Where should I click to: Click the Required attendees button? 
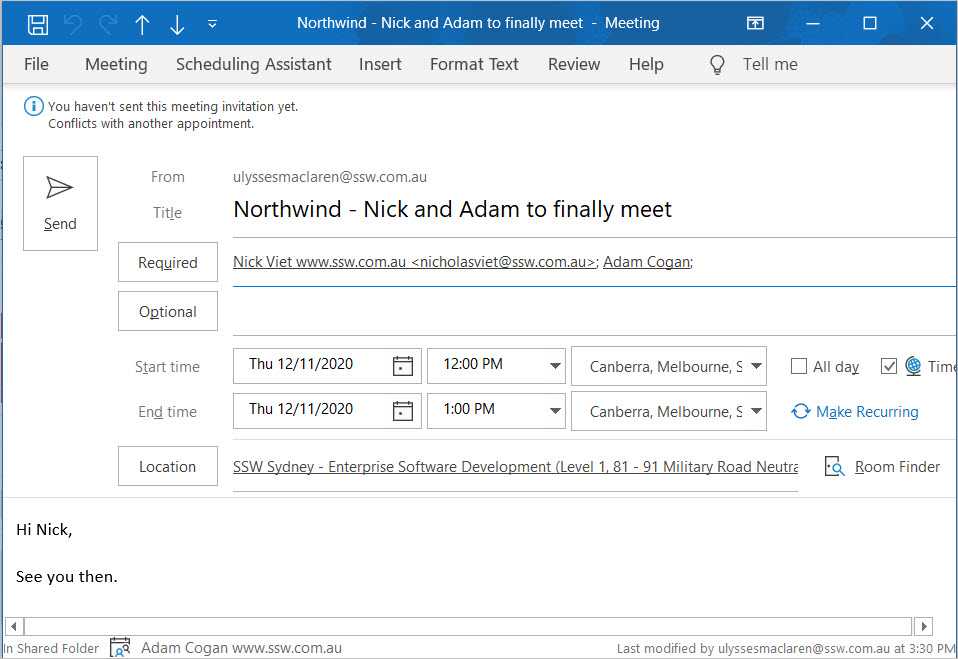coord(168,263)
